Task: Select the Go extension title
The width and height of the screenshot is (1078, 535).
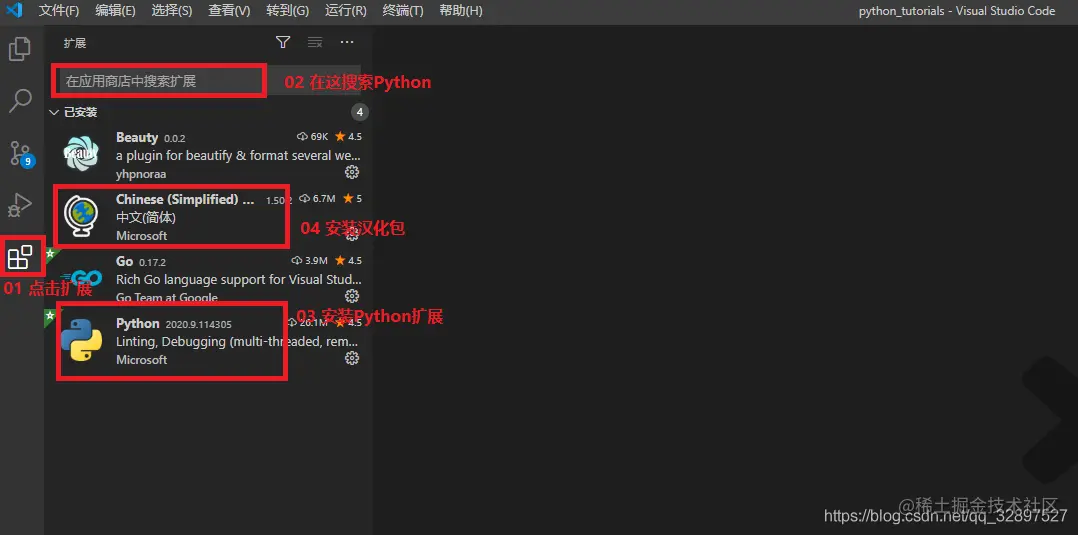Action: pos(124,261)
